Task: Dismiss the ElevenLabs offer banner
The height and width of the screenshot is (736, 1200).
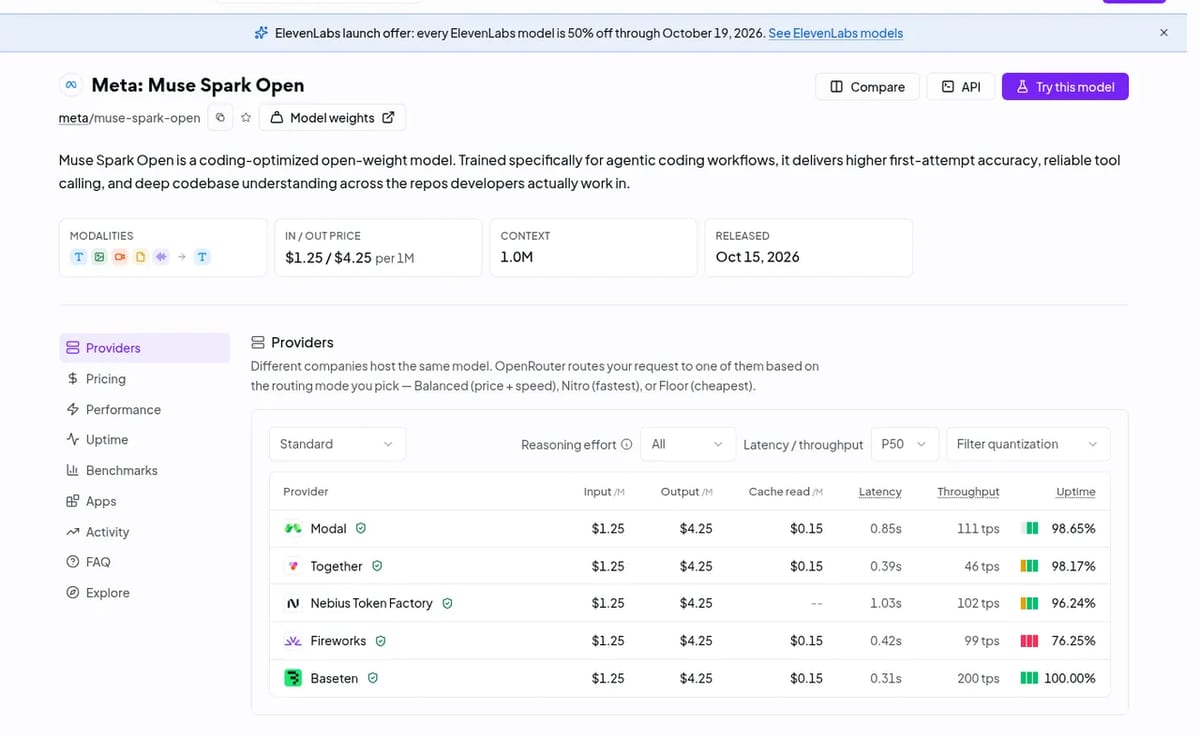Action: pyautogui.click(x=1164, y=33)
